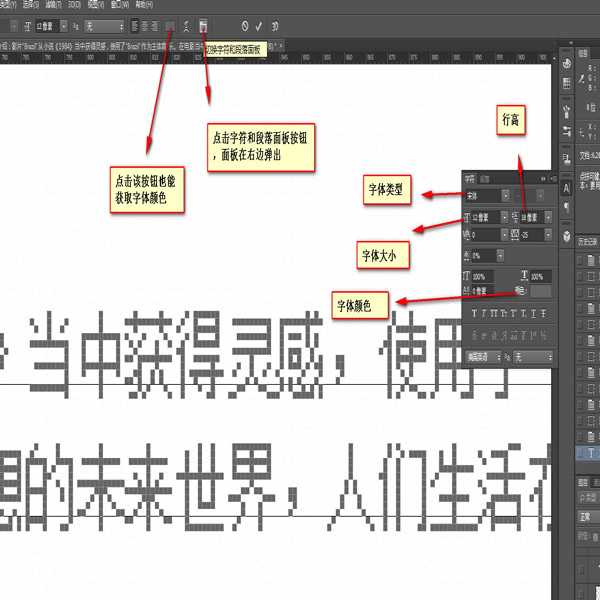The height and width of the screenshot is (600, 600).
Task: Open the 帮助(H) menu
Action: point(144,5)
